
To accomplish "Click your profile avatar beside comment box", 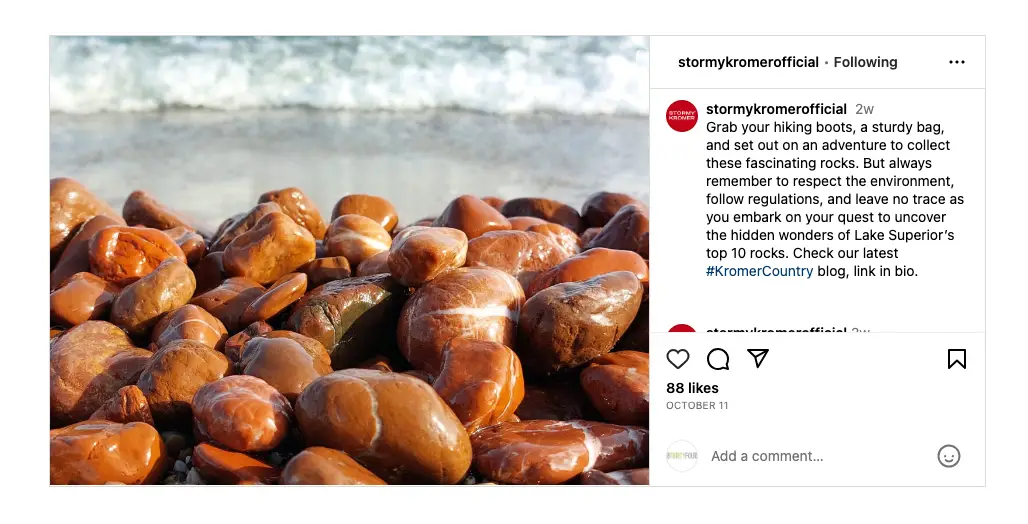I will pyautogui.click(x=682, y=456).
